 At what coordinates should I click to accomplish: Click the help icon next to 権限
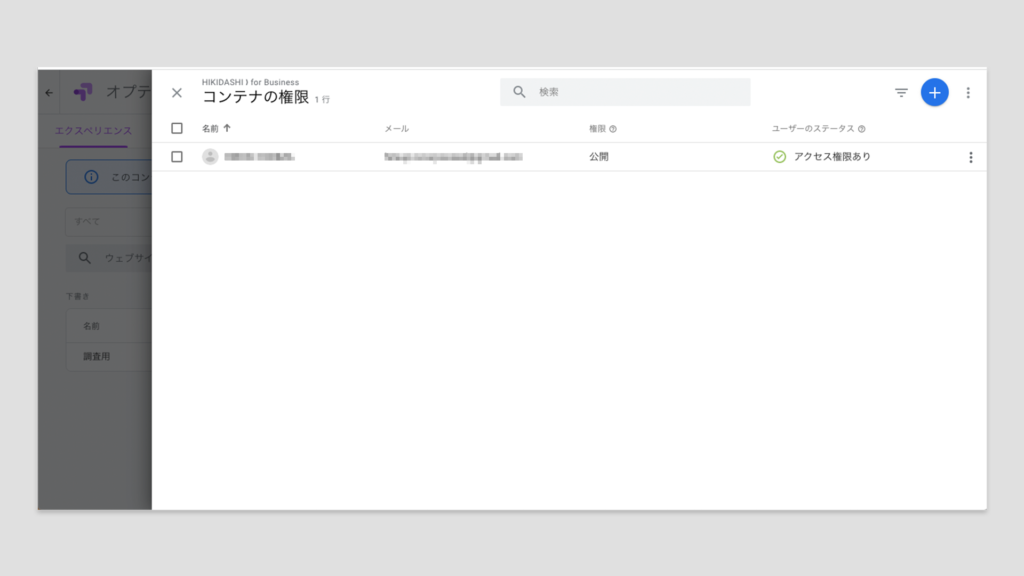click(613, 129)
